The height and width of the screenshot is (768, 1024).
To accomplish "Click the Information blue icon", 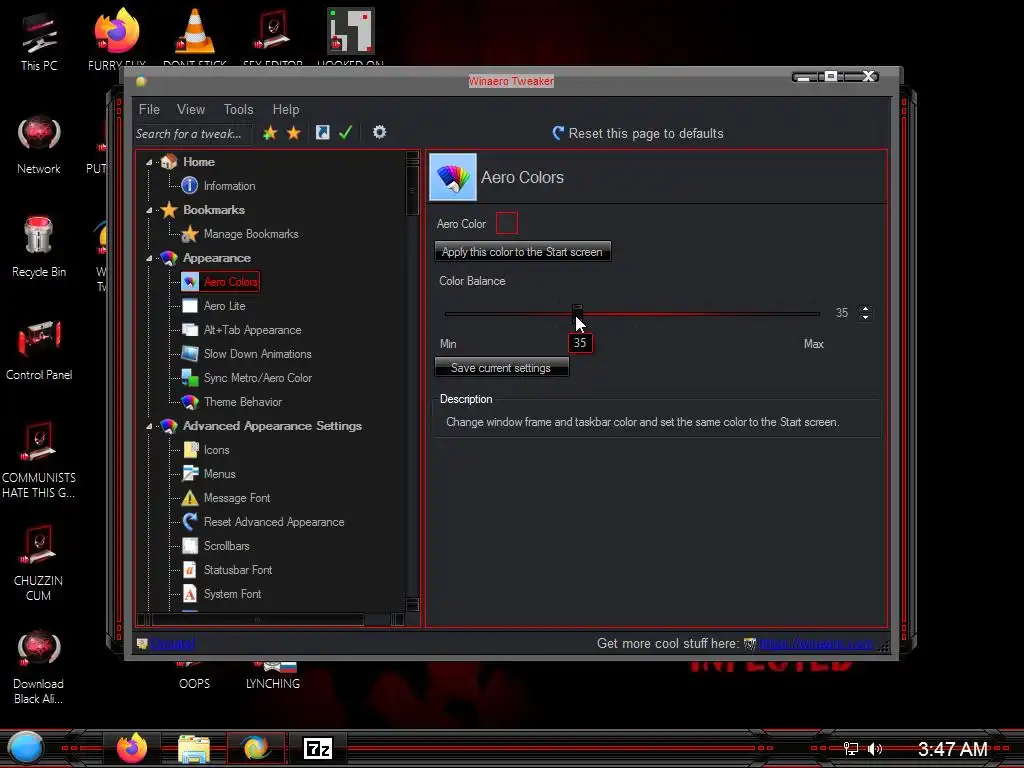I will click(189, 185).
